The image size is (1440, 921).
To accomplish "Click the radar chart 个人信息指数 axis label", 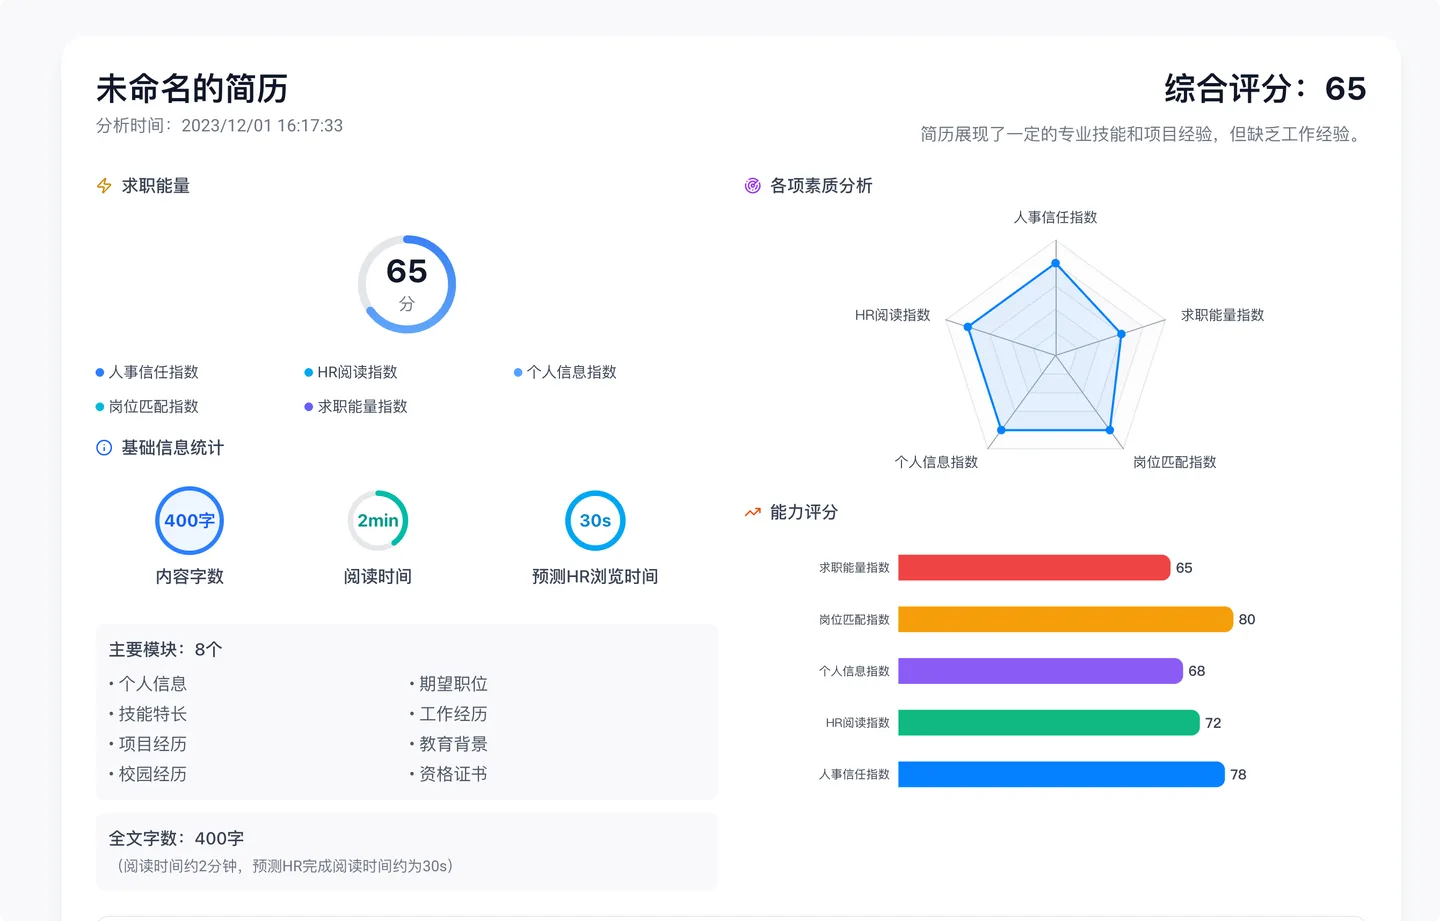I will coord(936,462).
